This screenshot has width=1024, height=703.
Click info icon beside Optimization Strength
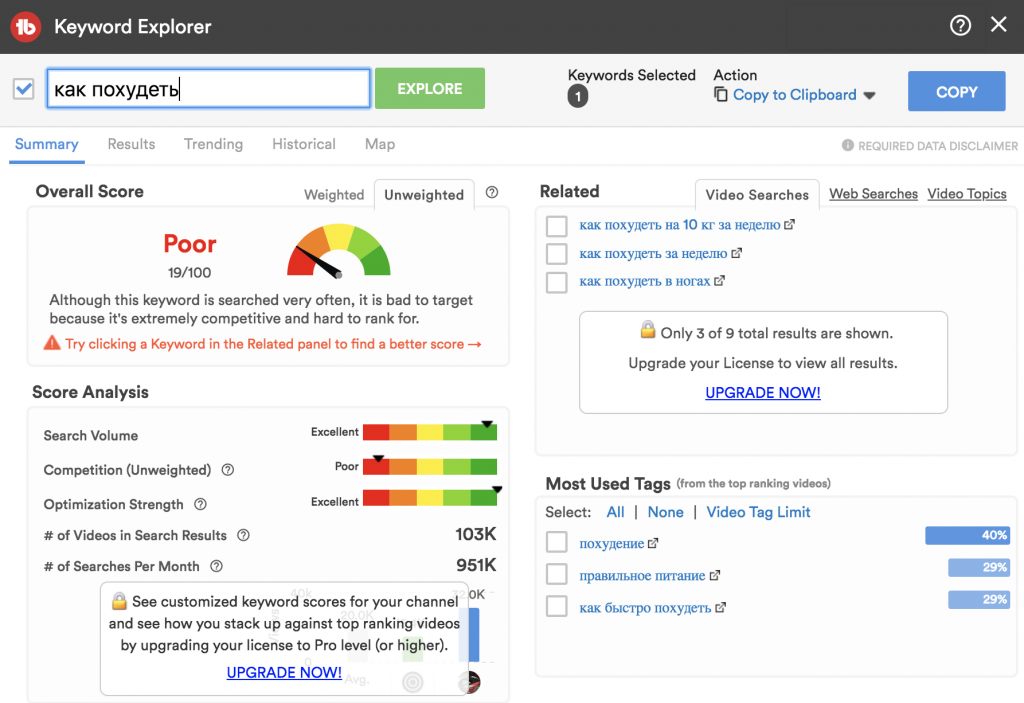[201, 504]
